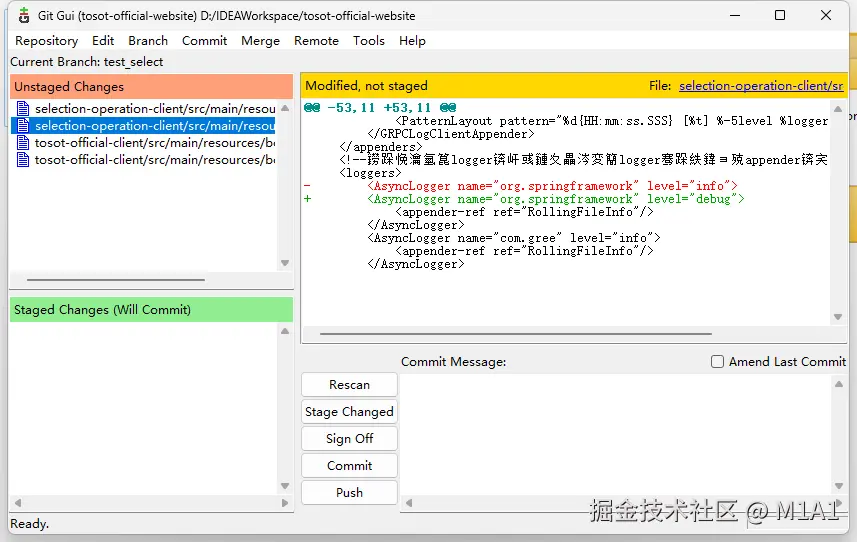Open the Tools menu

368,41
